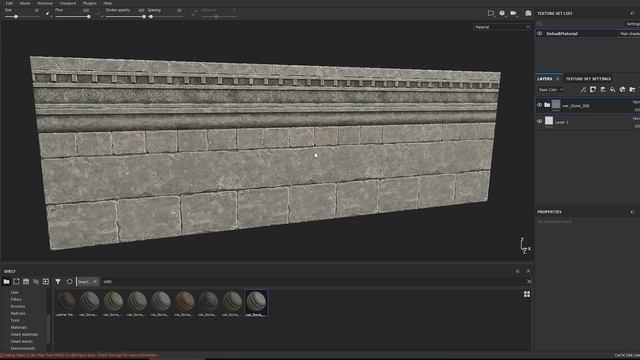Click the add mask icon in Layers
The height and width of the screenshot is (360, 640).
593,89
